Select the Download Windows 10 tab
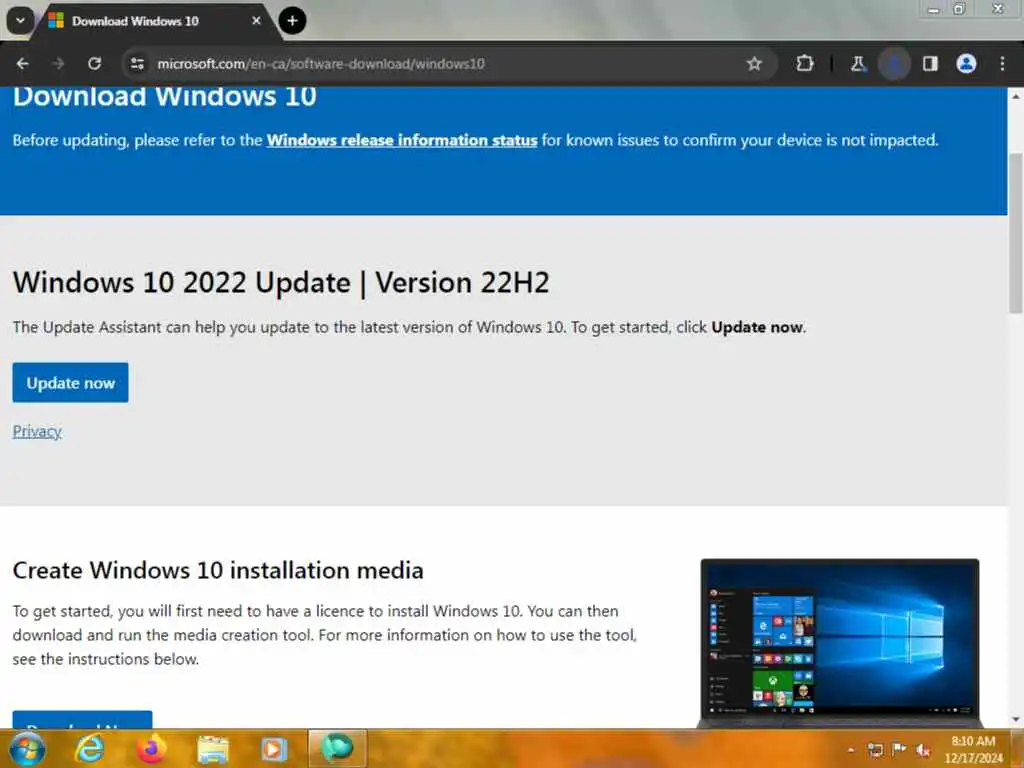The height and width of the screenshot is (768, 1024). coord(155,22)
